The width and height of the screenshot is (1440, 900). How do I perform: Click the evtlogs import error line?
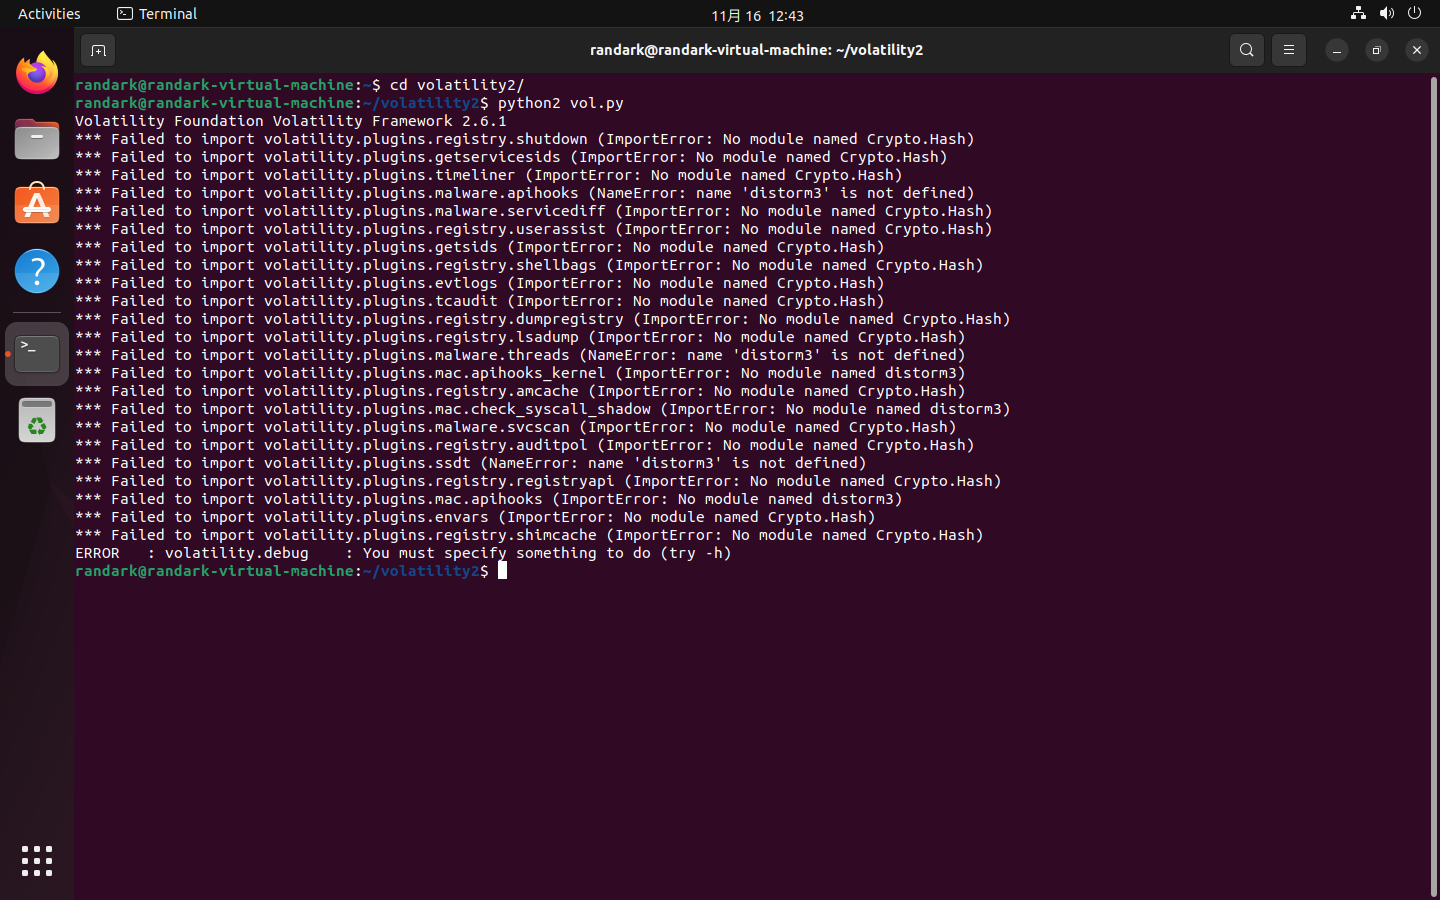click(480, 283)
